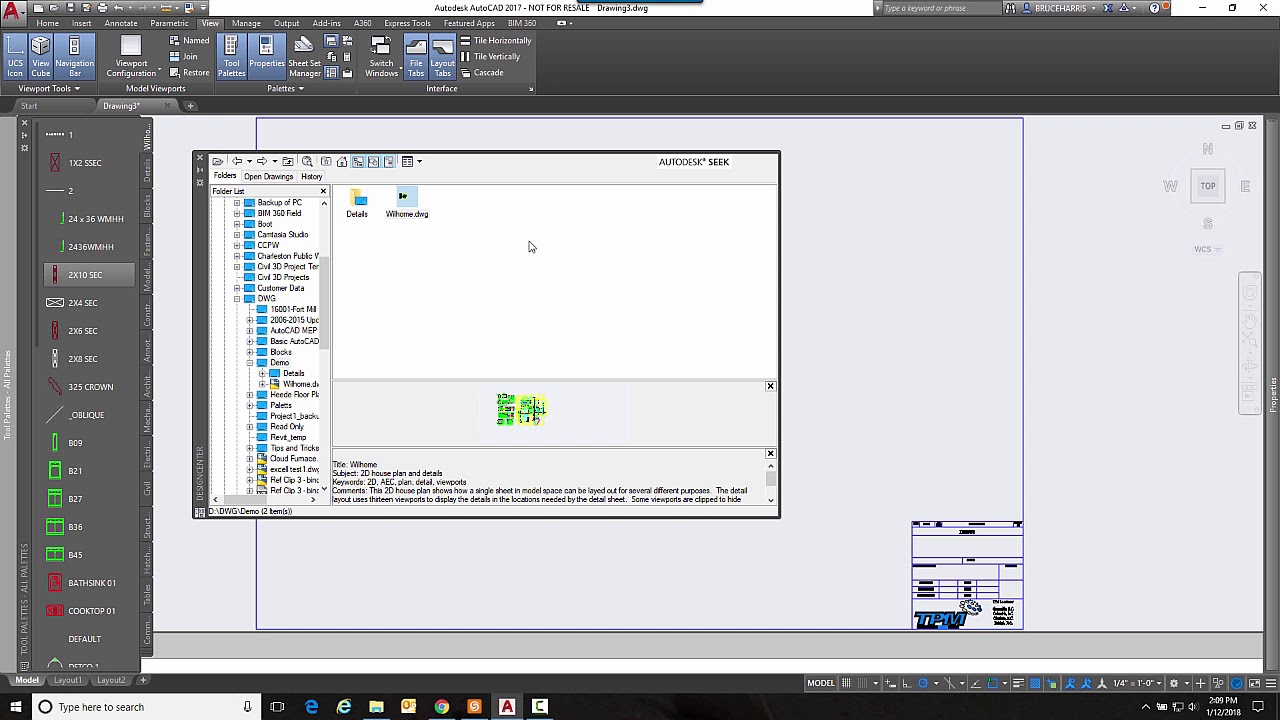Expand the Backup of PC folder
The height and width of the screenshot is (720, 1280).
point(237,203)
